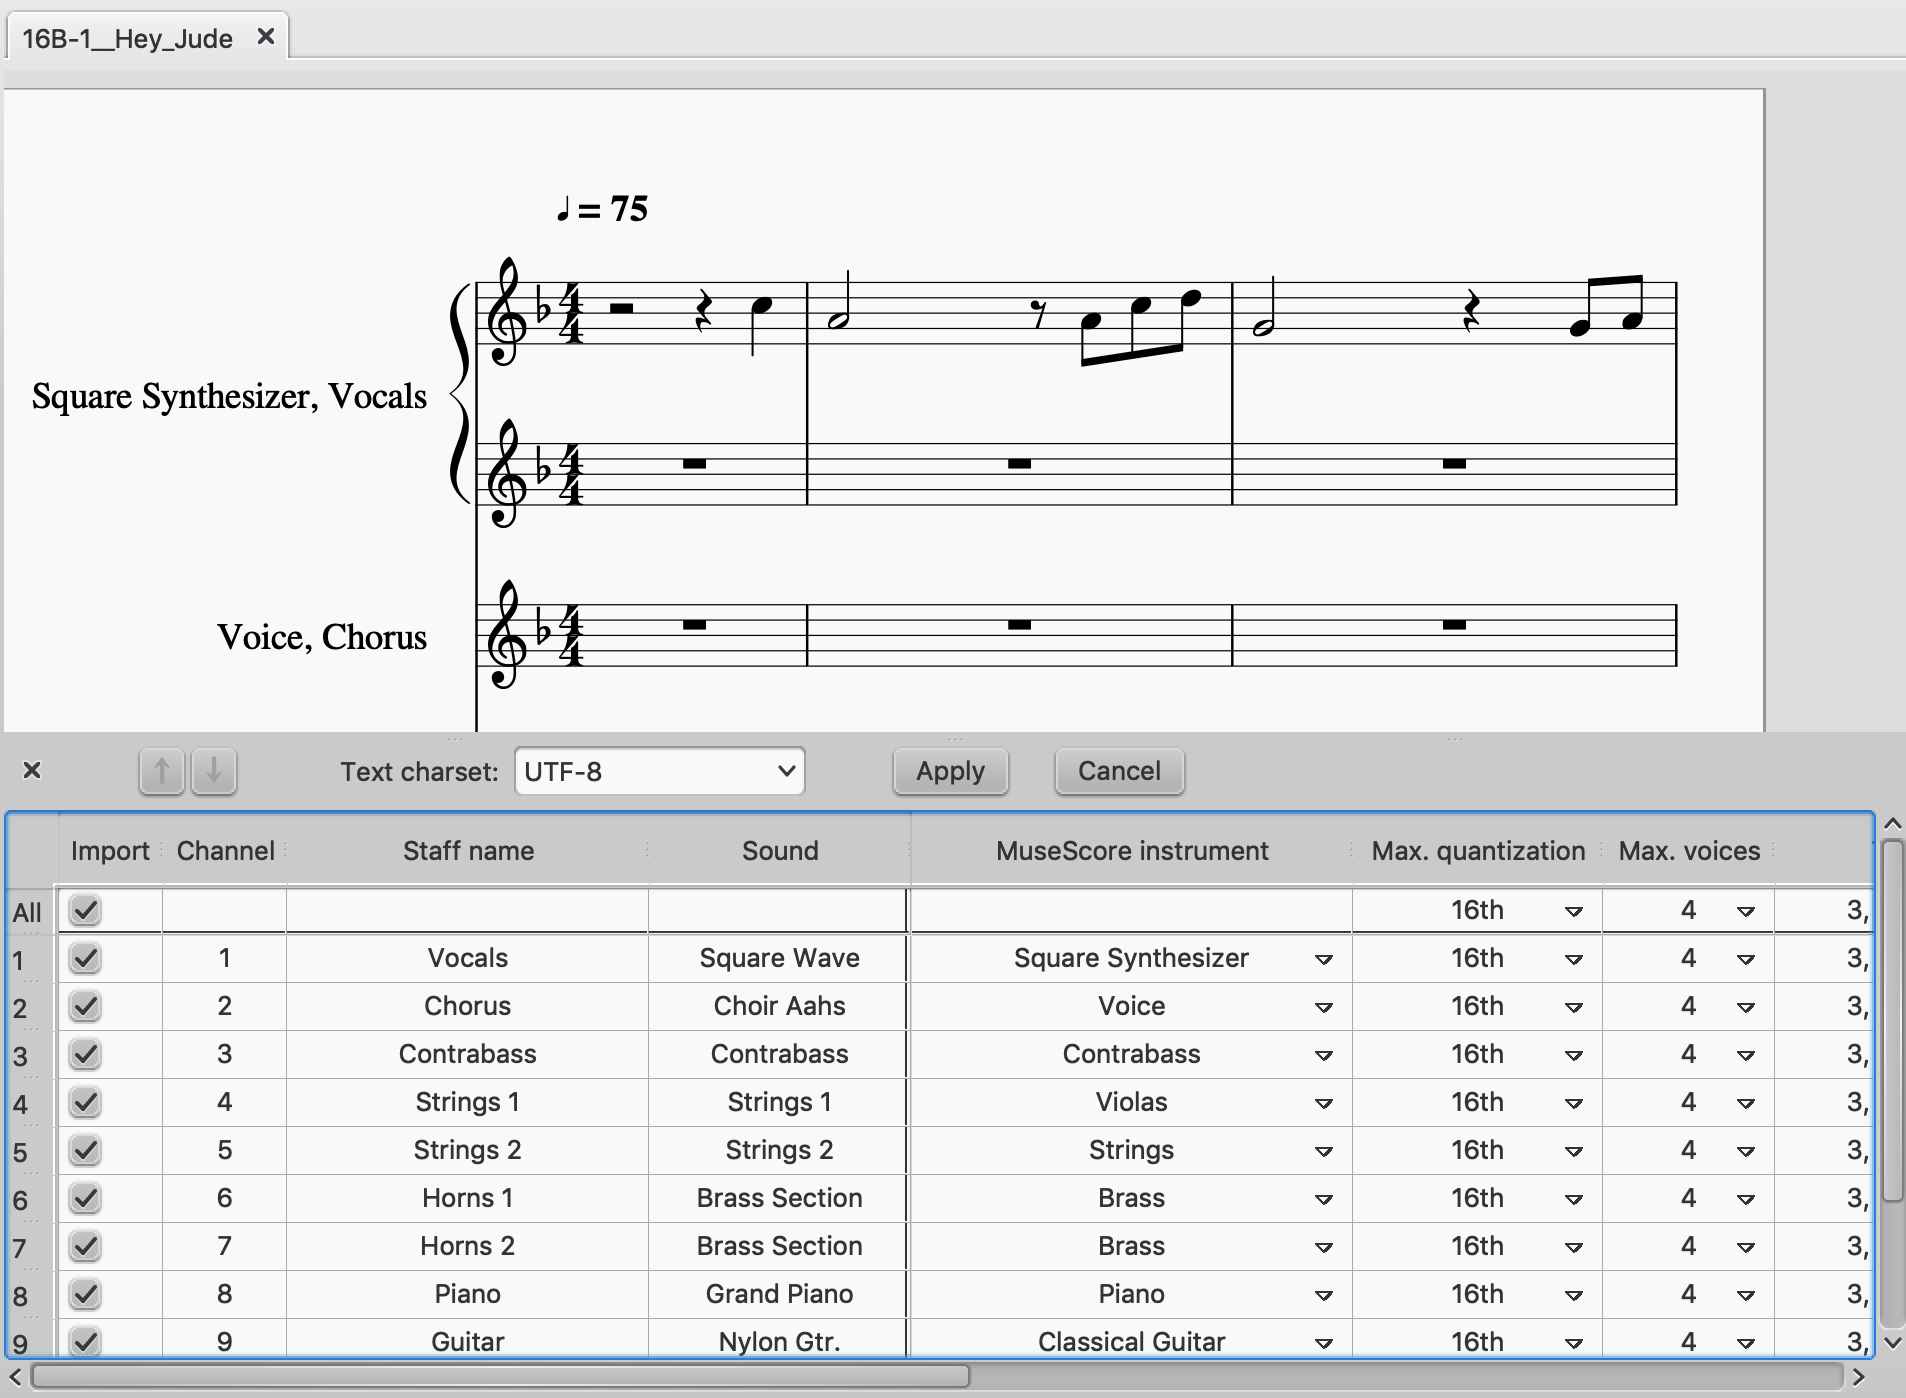Select the Square Wave sound cell
This screenshot has width=1906, height=1398.
coord(779,958)
